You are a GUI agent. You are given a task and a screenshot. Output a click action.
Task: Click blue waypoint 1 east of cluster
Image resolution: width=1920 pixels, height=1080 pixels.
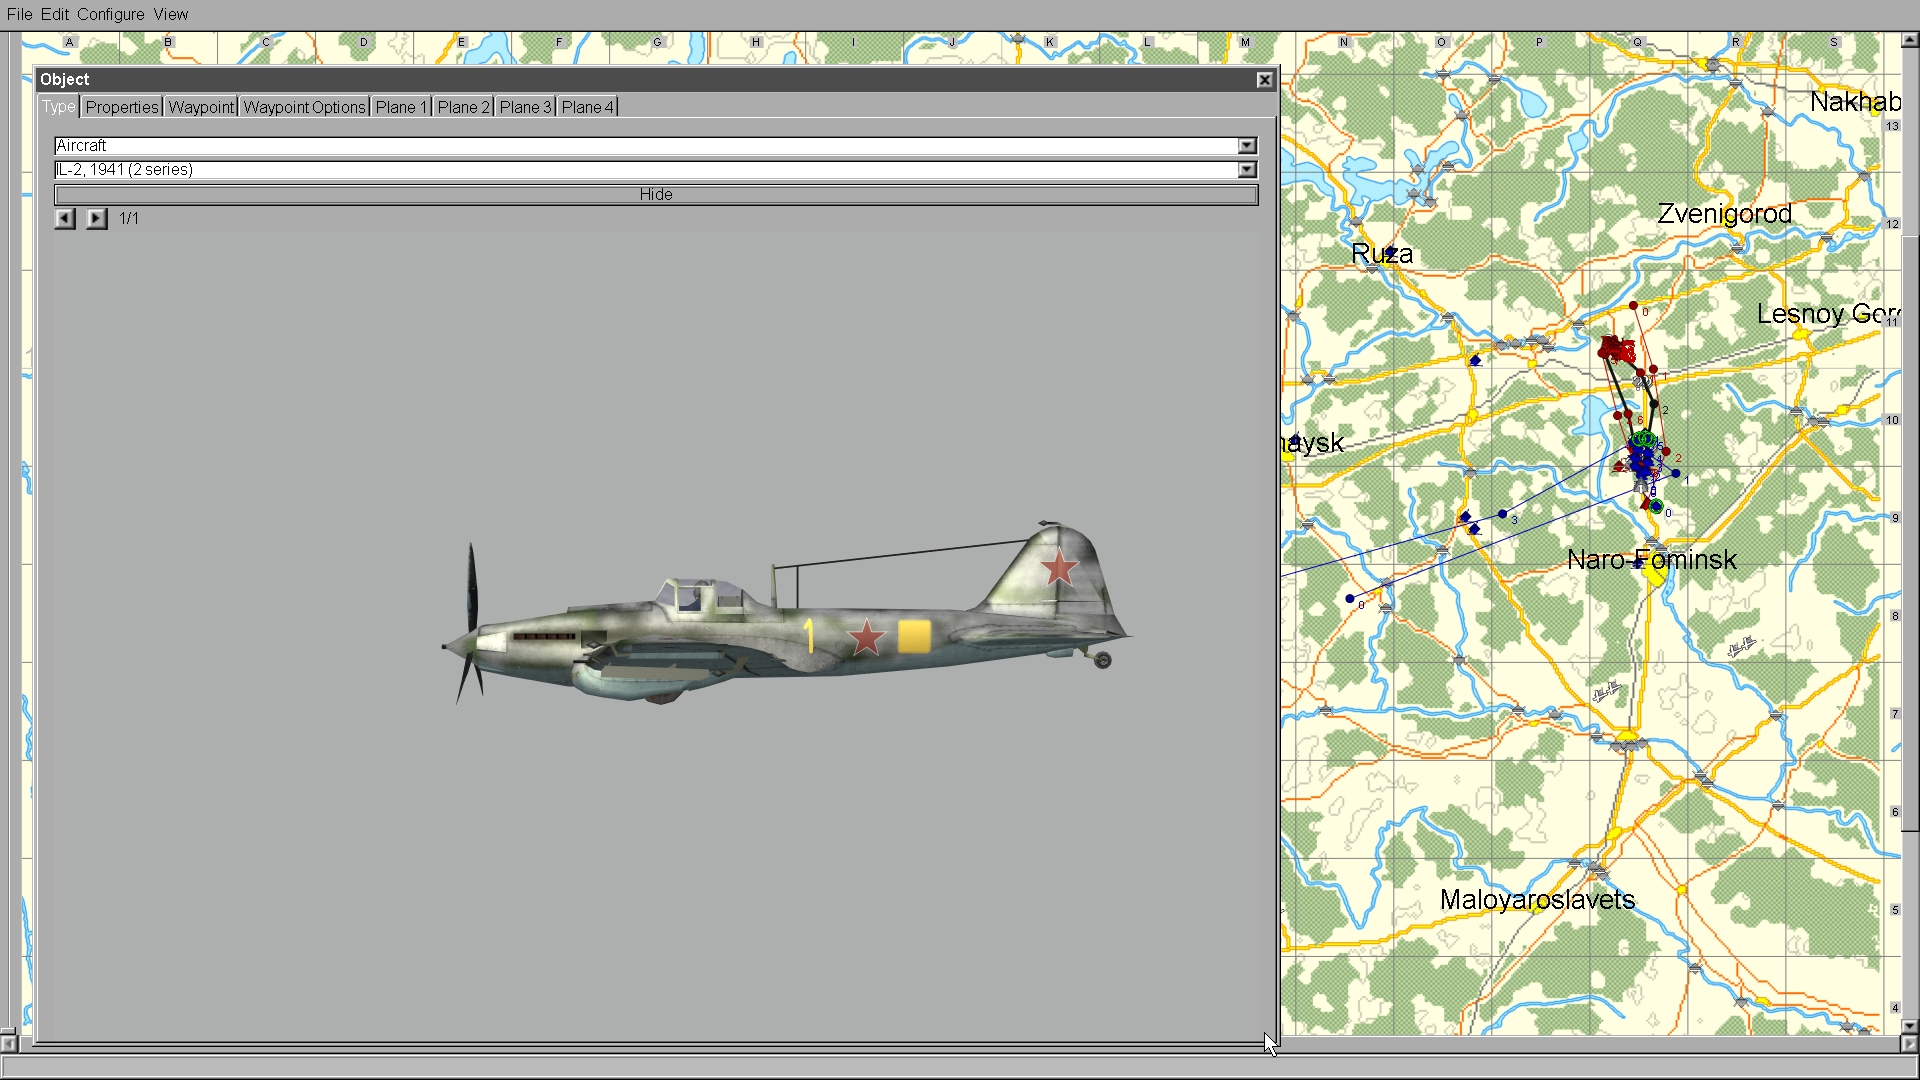coord(1676,474)
